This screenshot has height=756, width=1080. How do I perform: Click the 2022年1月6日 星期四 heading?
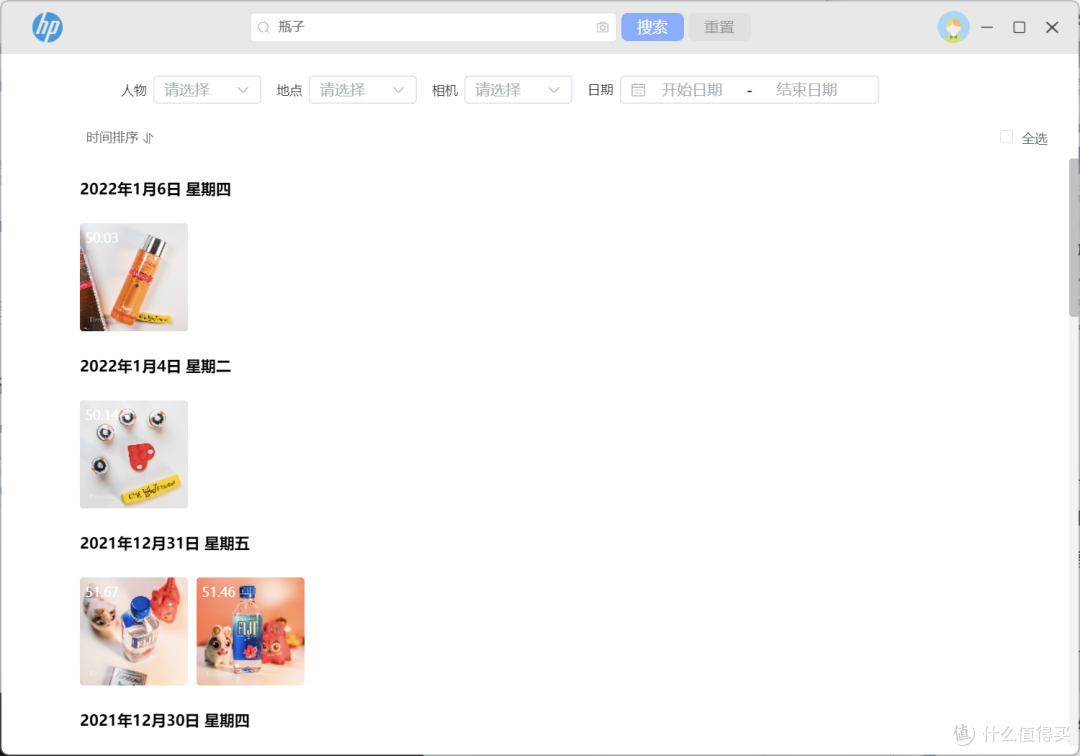click(155, 189)
